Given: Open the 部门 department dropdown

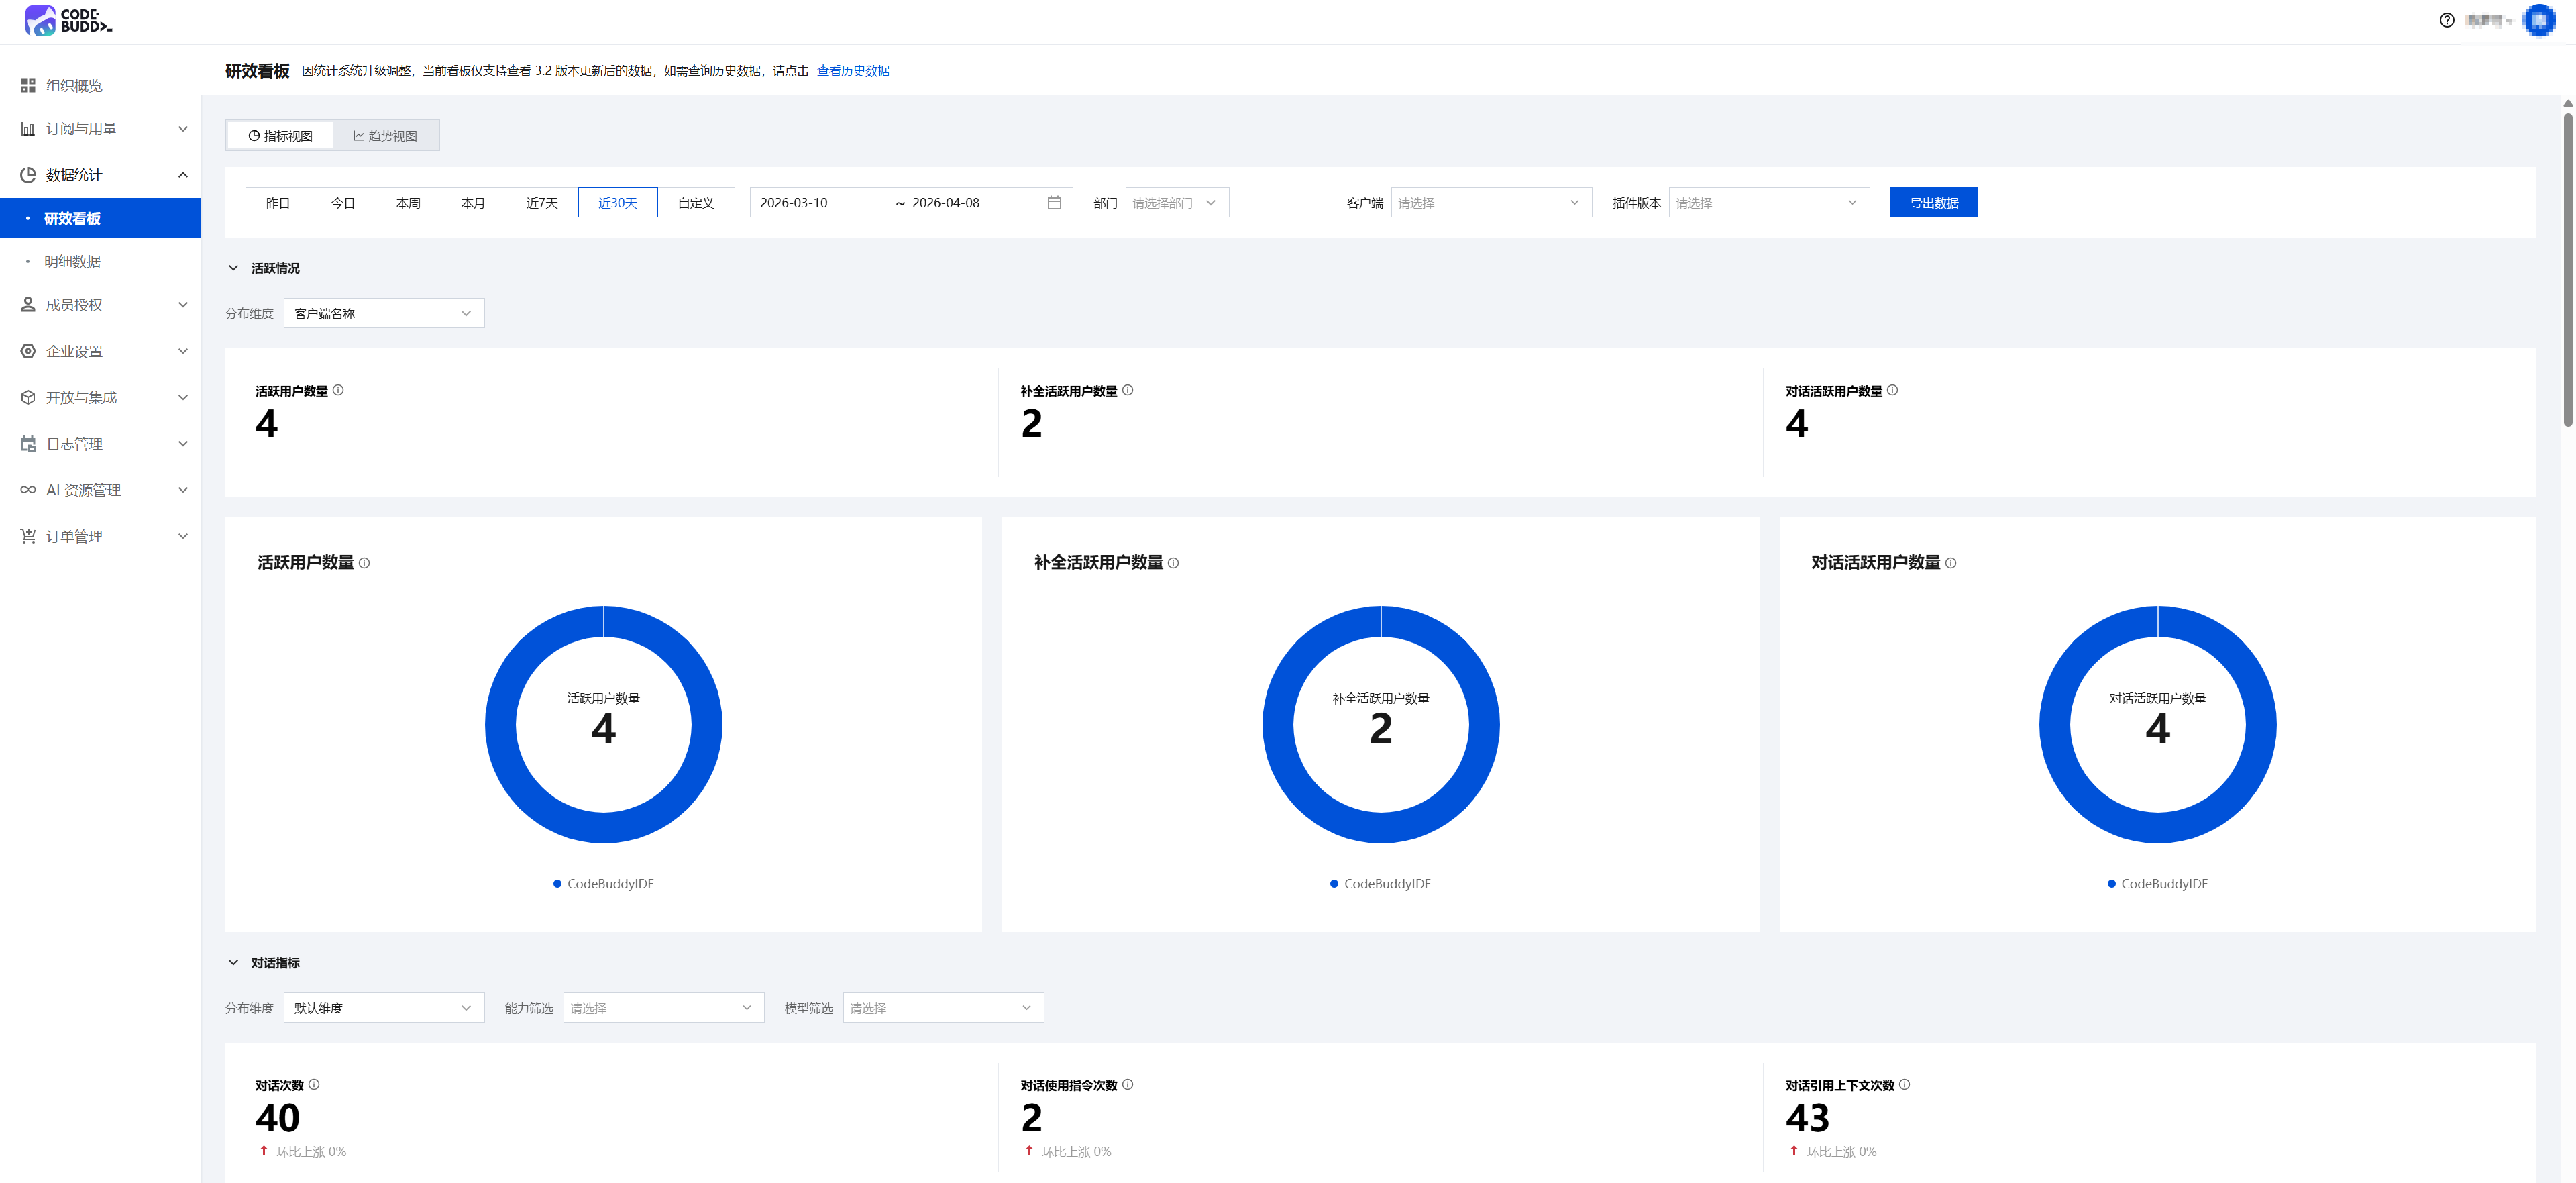Looking at the screenshot, I should point(1176,203).
